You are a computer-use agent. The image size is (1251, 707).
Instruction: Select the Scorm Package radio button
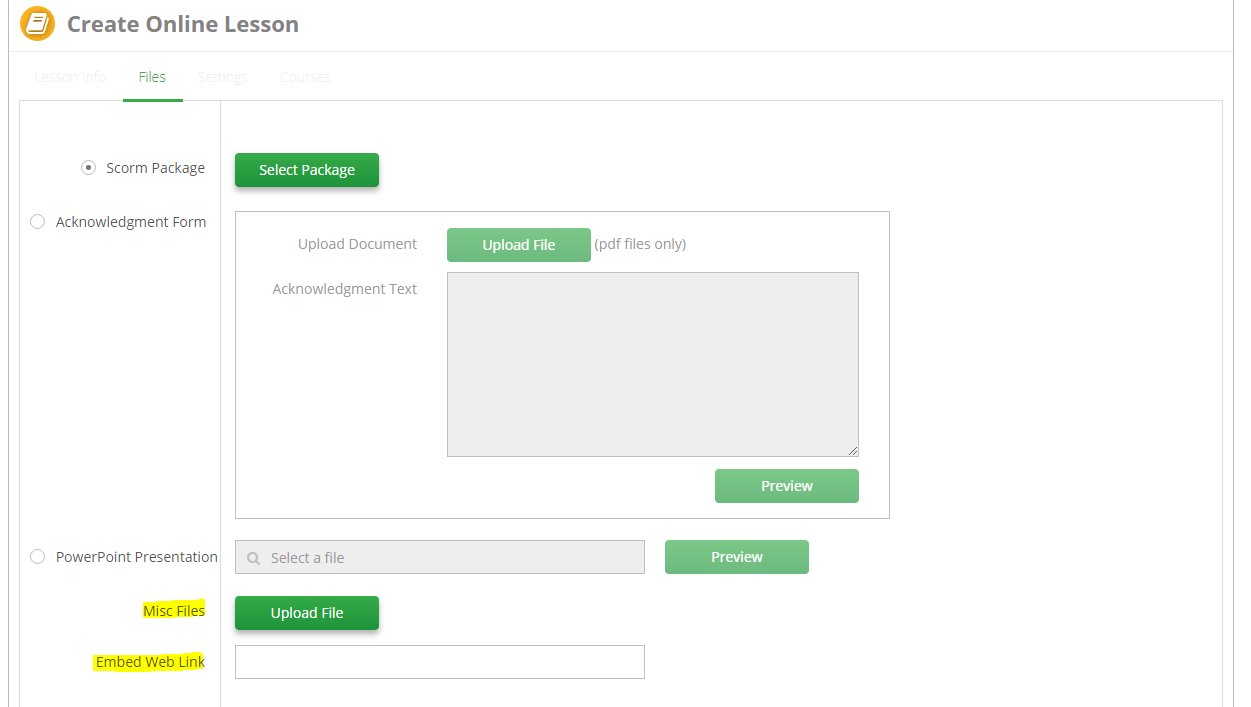click(x=88, y=167)
